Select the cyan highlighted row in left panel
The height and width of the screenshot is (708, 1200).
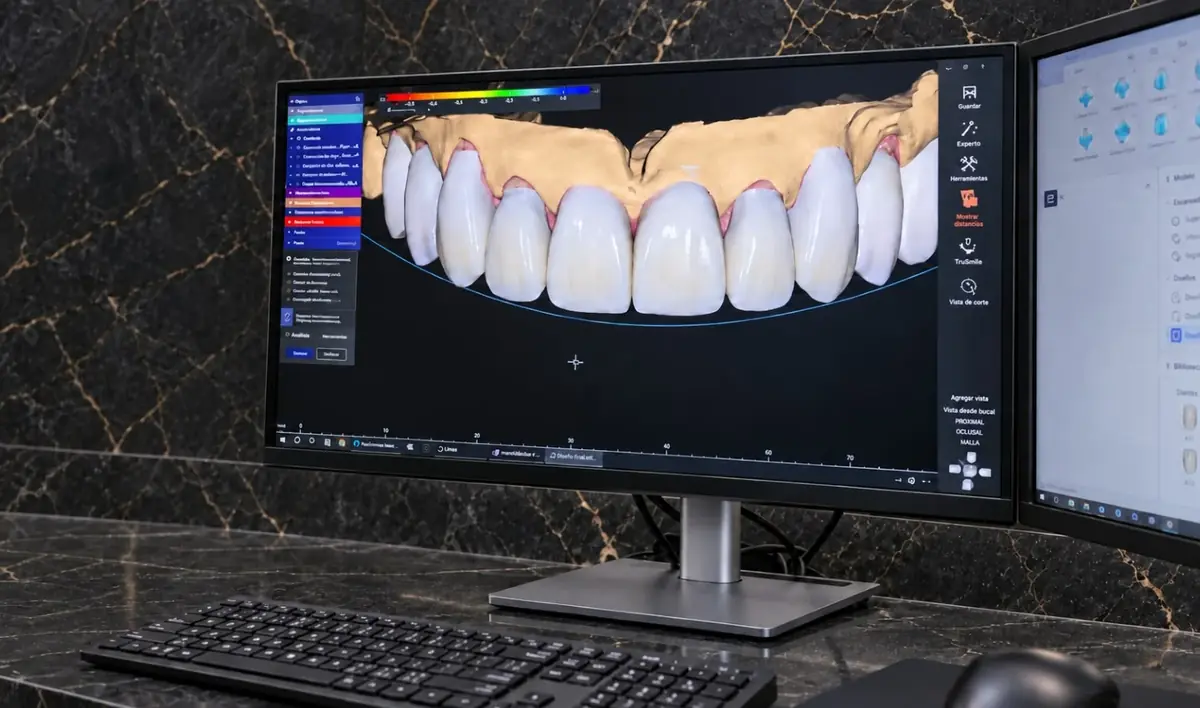pyautogui.click(x=324, y=120)
